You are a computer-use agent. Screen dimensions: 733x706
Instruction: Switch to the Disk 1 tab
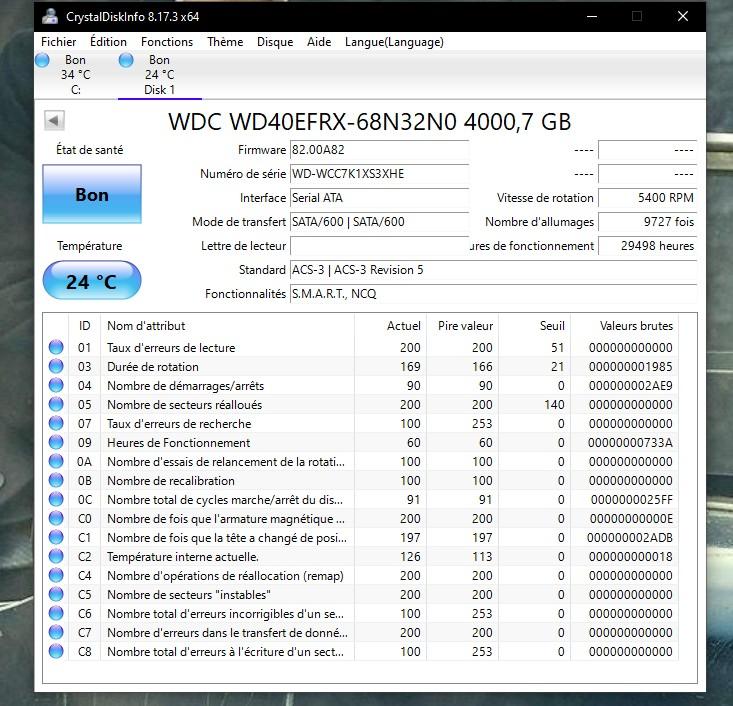click(x=159, y=75)
